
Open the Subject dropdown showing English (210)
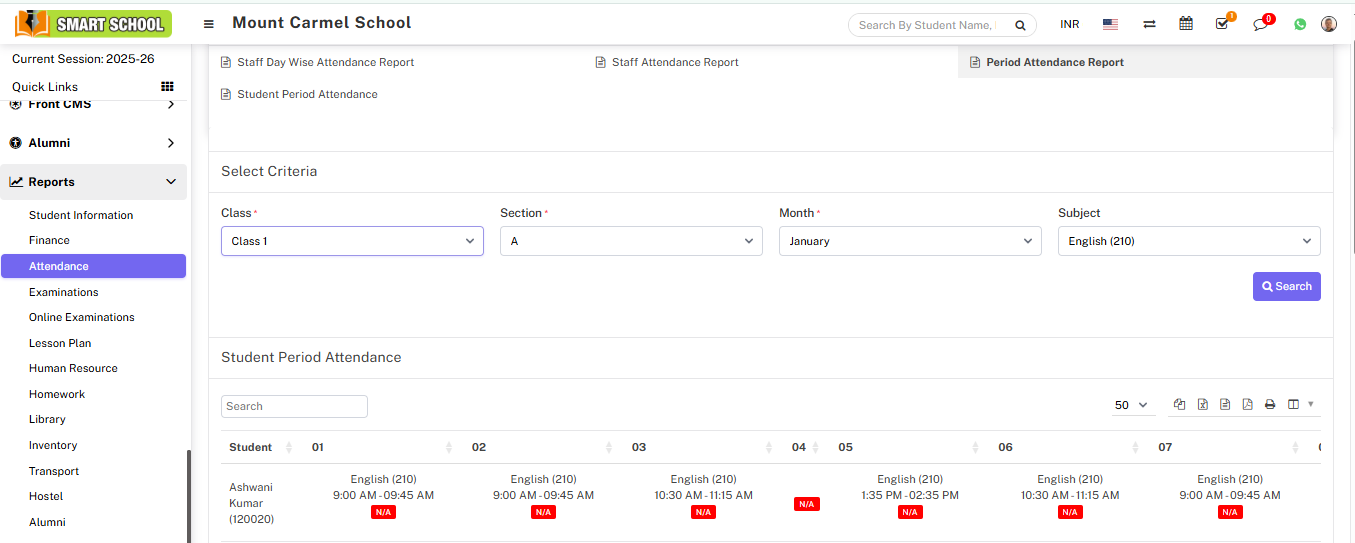pyautogui.click(x=1189, y=241)
